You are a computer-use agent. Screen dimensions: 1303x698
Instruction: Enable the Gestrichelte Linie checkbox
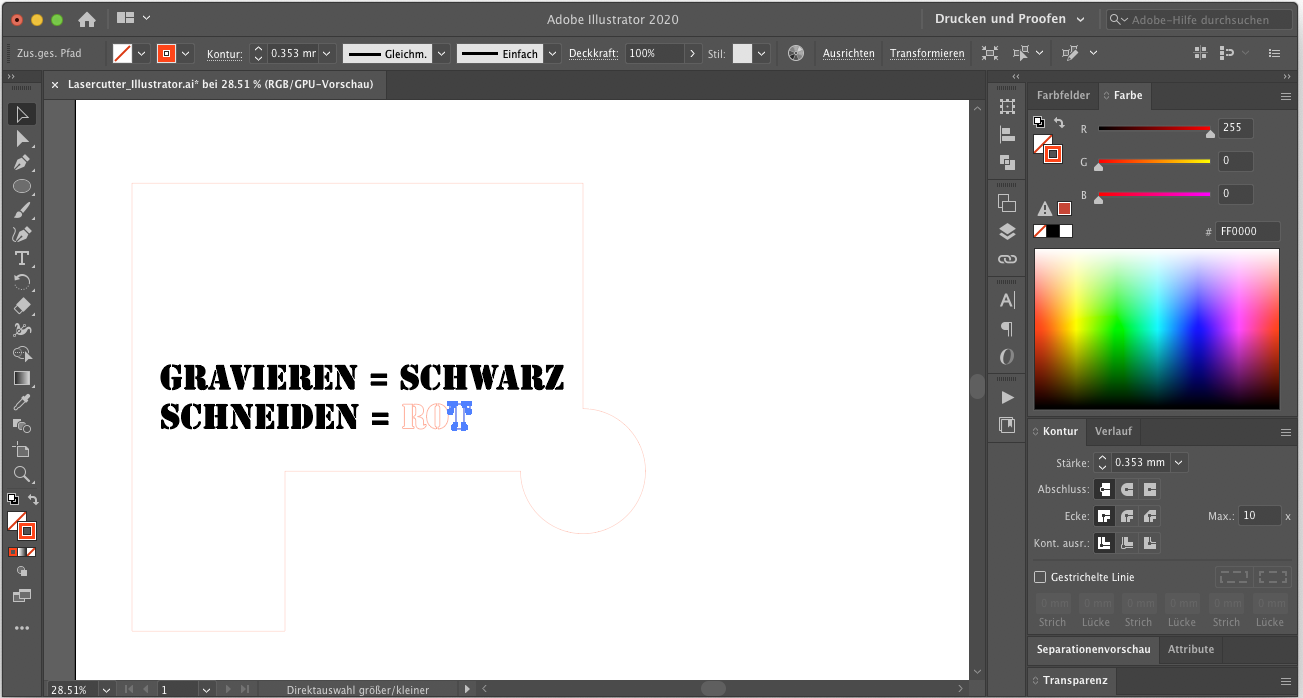(x=1040, y=577)
